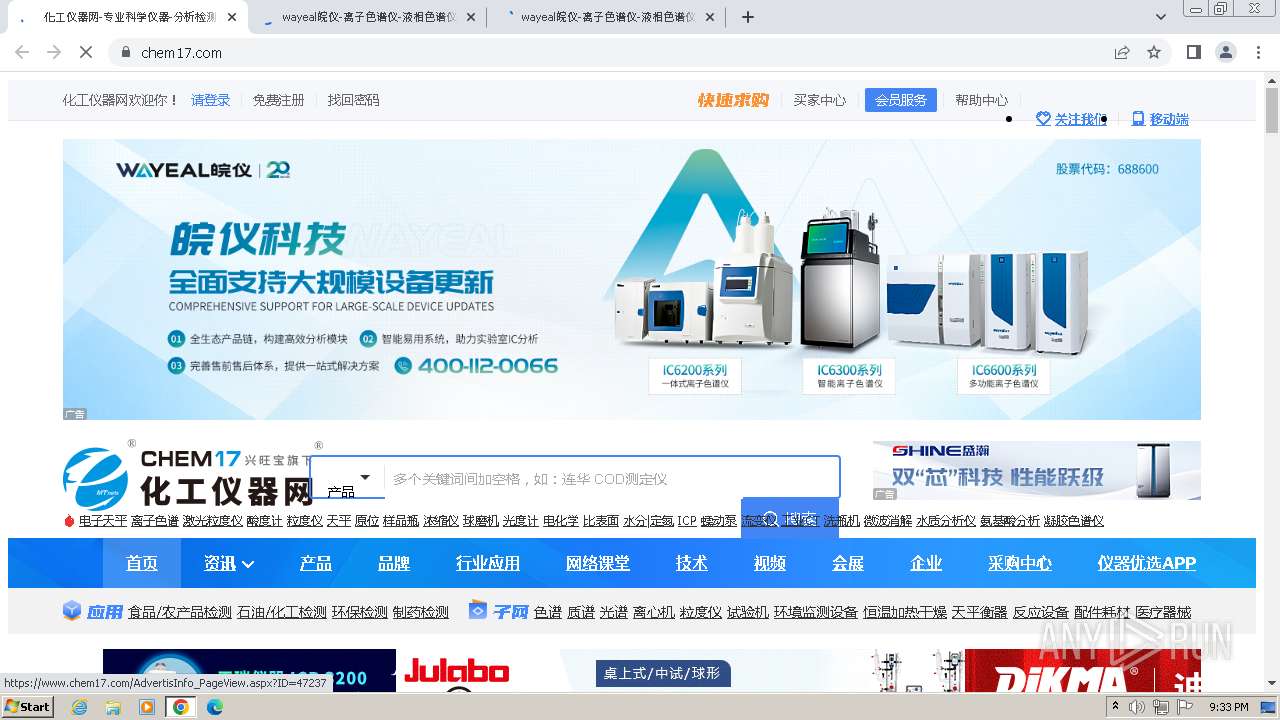This screenshot has height=720, width=1280.
Task: Expand the 产品 search category dropdown
Action: click(348, 478)
